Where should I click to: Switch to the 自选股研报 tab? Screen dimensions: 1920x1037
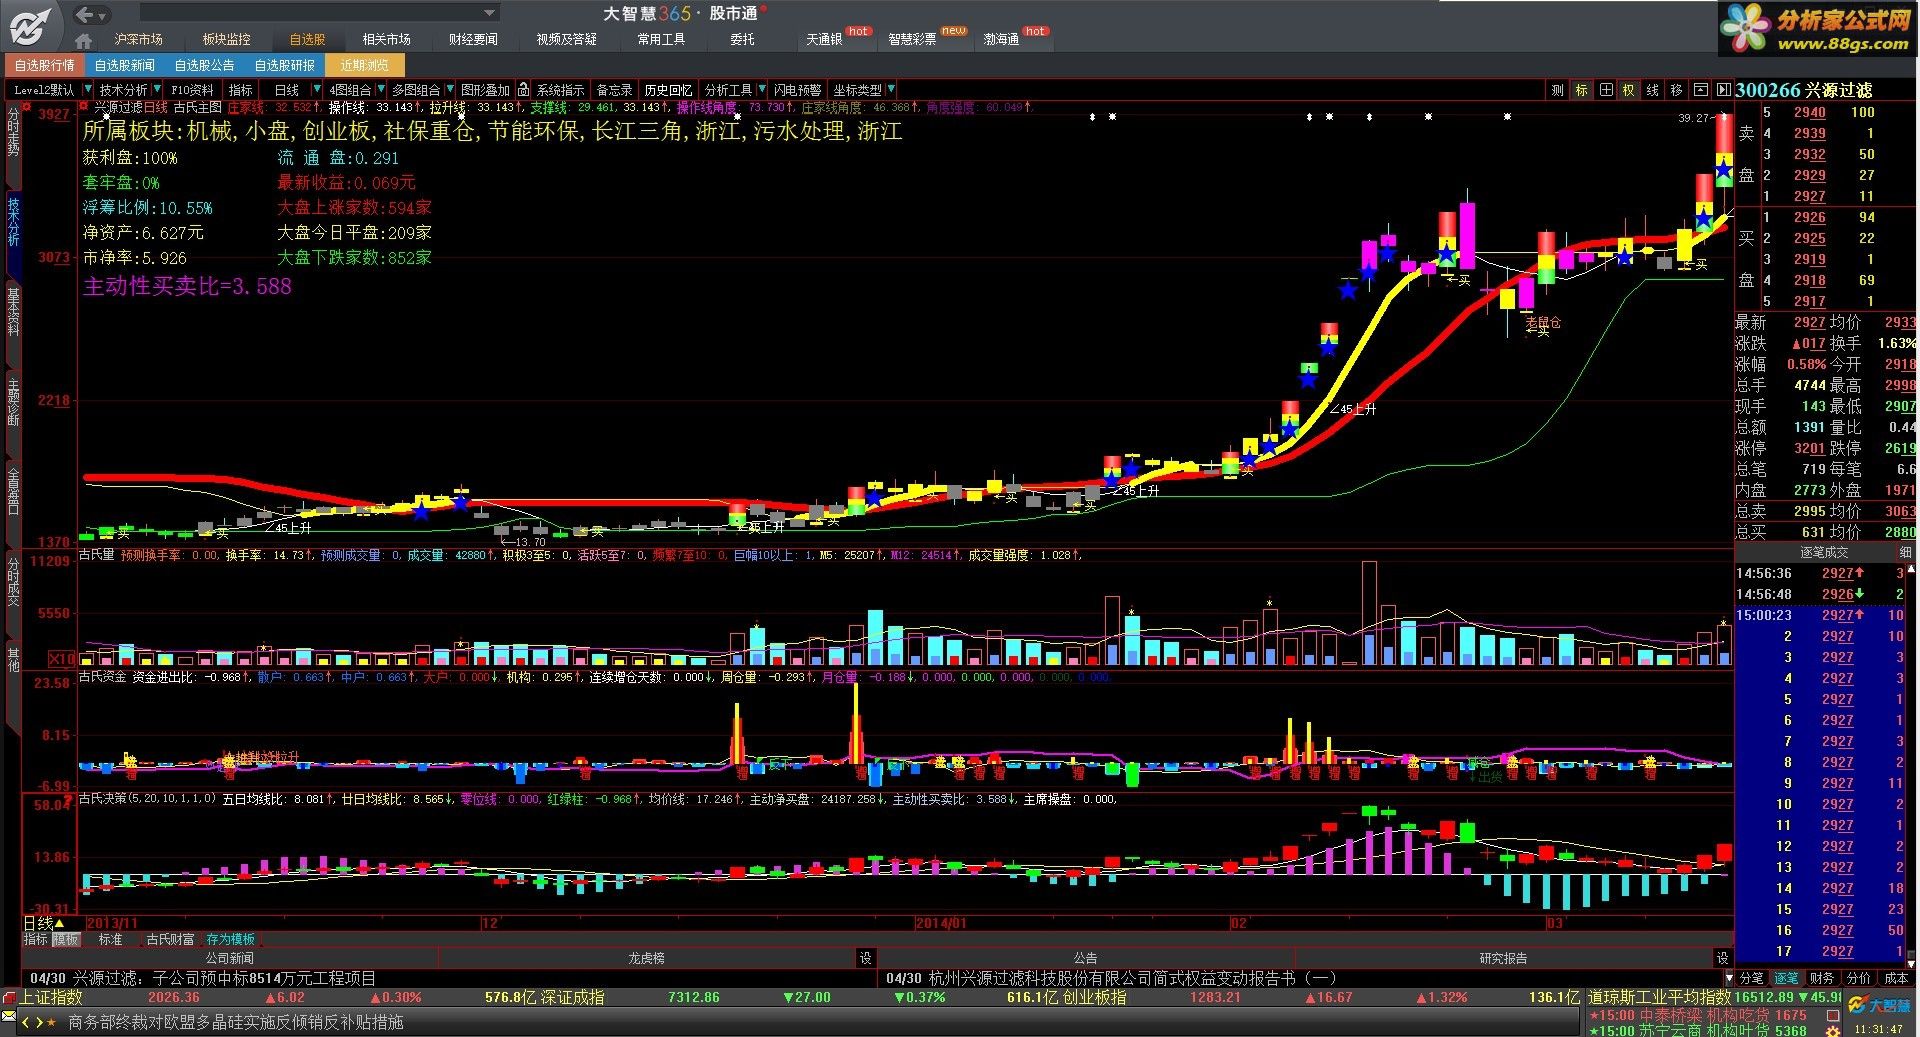tap(284, 65)
